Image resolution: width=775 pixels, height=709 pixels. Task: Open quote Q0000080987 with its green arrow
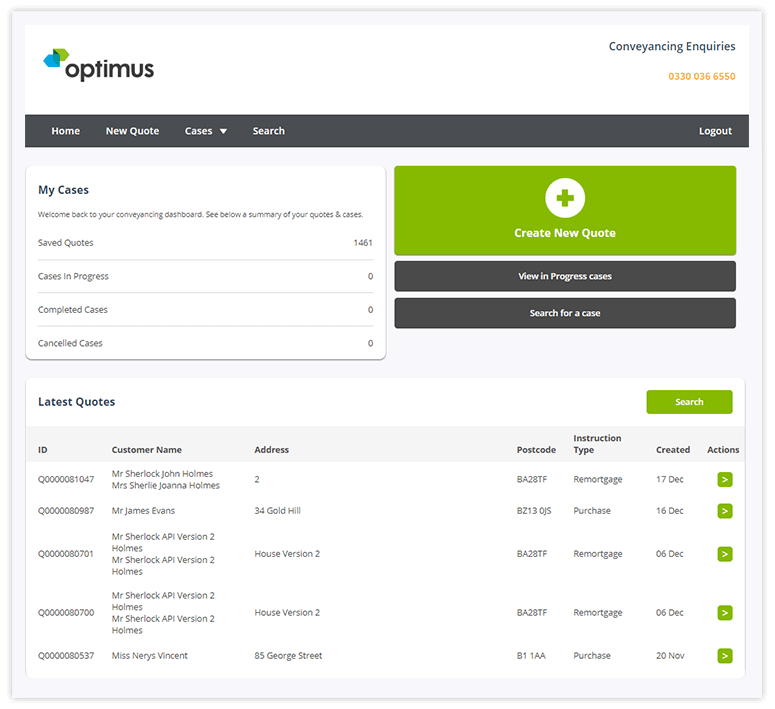pos(725,511)
